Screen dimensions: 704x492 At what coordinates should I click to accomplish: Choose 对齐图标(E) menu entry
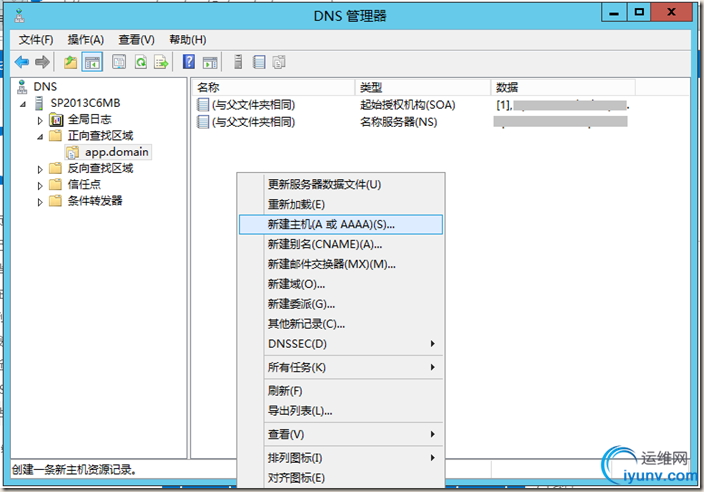pyautogui.click(x=341, y=478)
